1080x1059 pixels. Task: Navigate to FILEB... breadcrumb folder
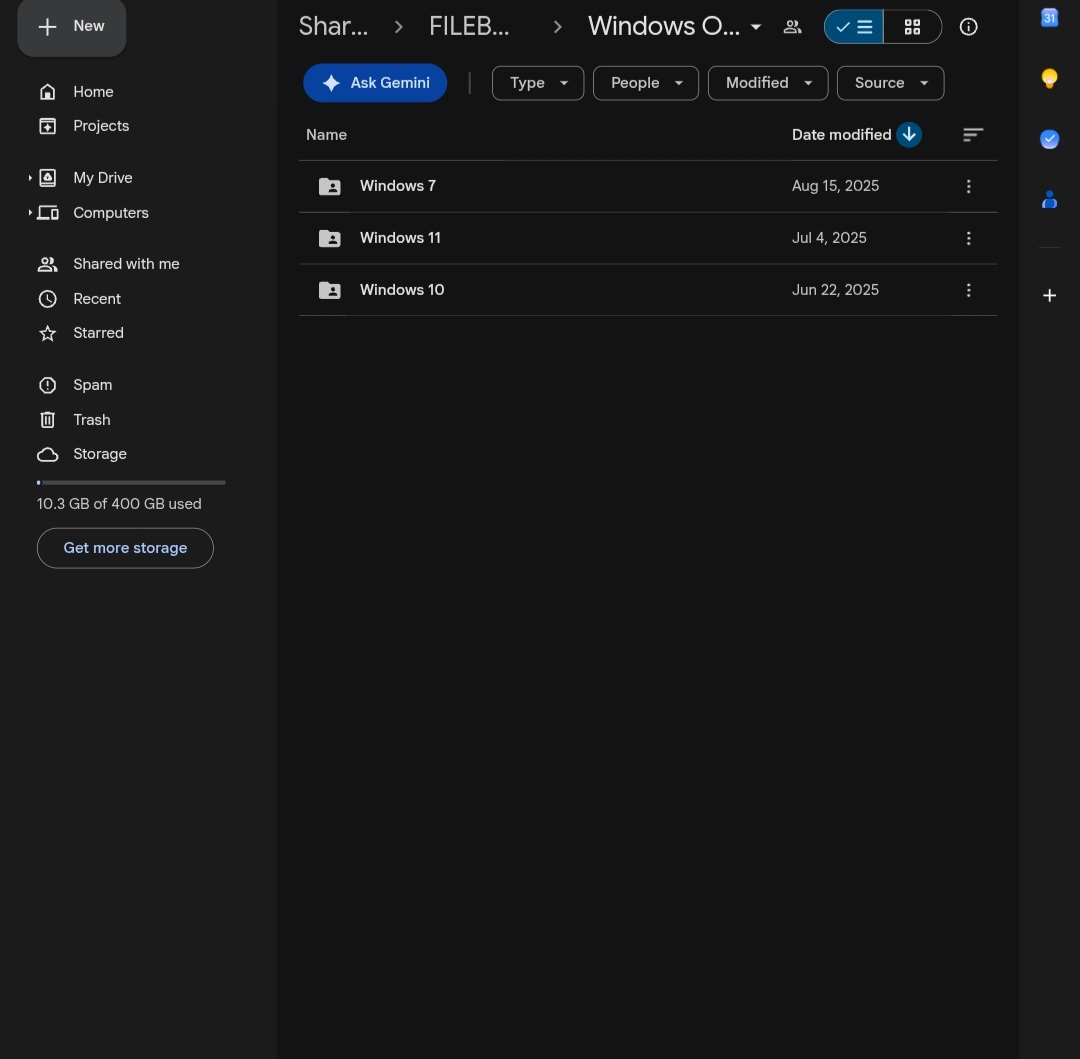tap(469, 27)
